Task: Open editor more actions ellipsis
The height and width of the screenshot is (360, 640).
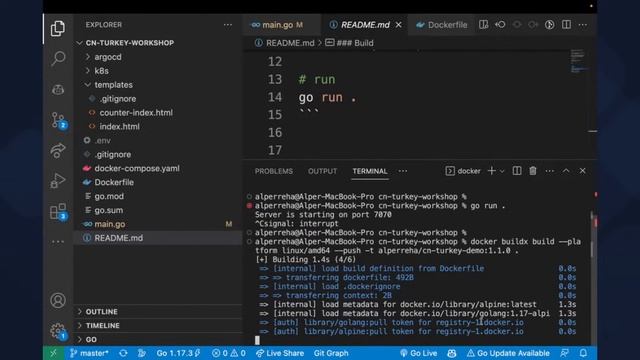Action: [x=583, y=25]
